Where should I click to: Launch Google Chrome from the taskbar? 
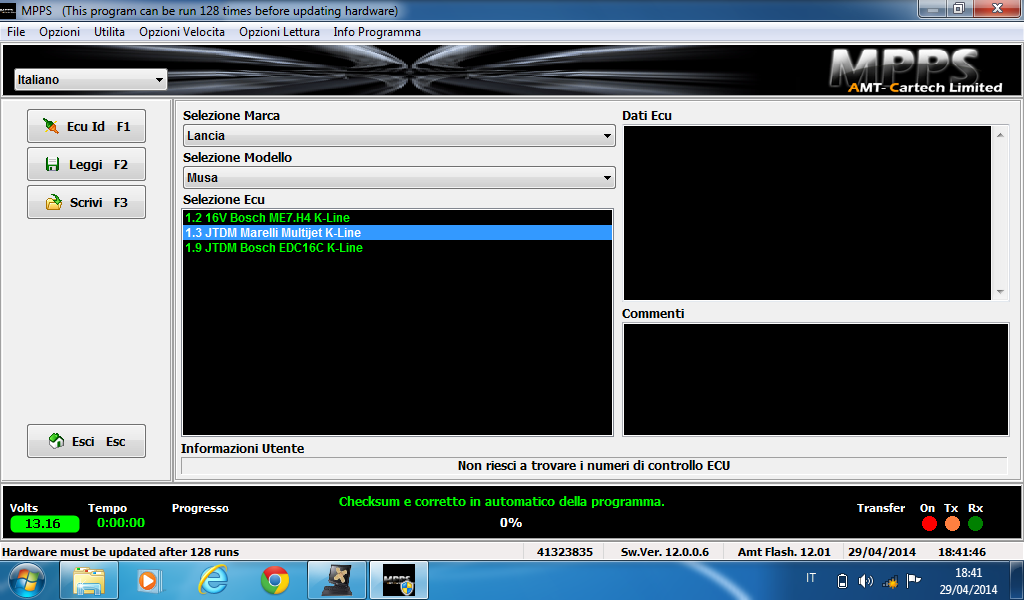pos(275,580)
